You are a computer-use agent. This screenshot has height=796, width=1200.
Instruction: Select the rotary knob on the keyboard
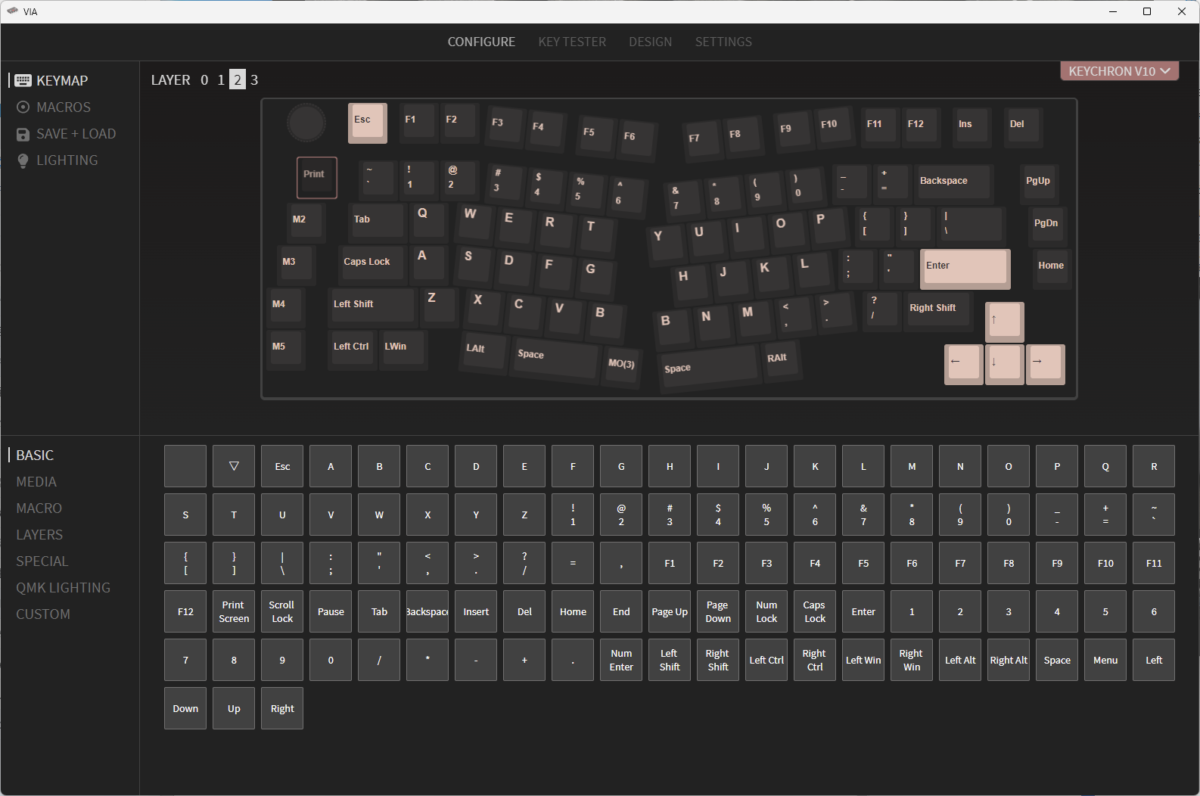(x=306, y=122)
